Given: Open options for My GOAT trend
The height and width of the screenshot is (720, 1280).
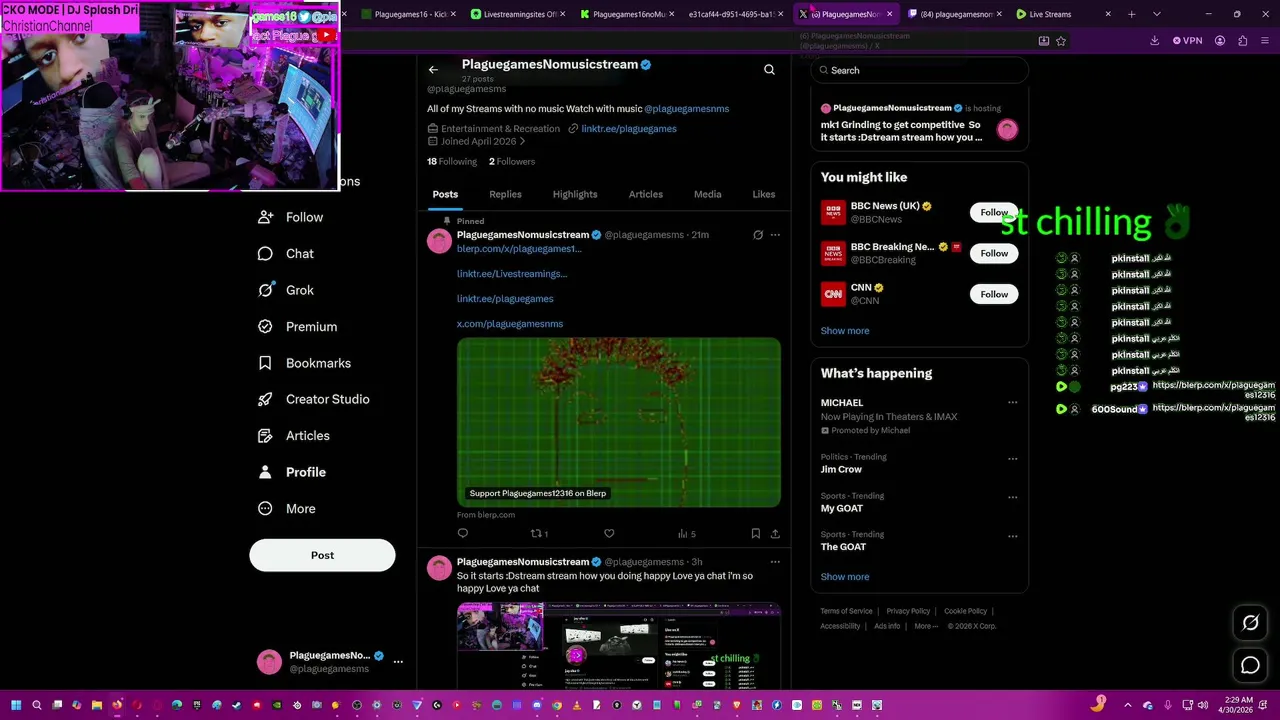Looking at the screenshot, I should tap(1012, 497).
